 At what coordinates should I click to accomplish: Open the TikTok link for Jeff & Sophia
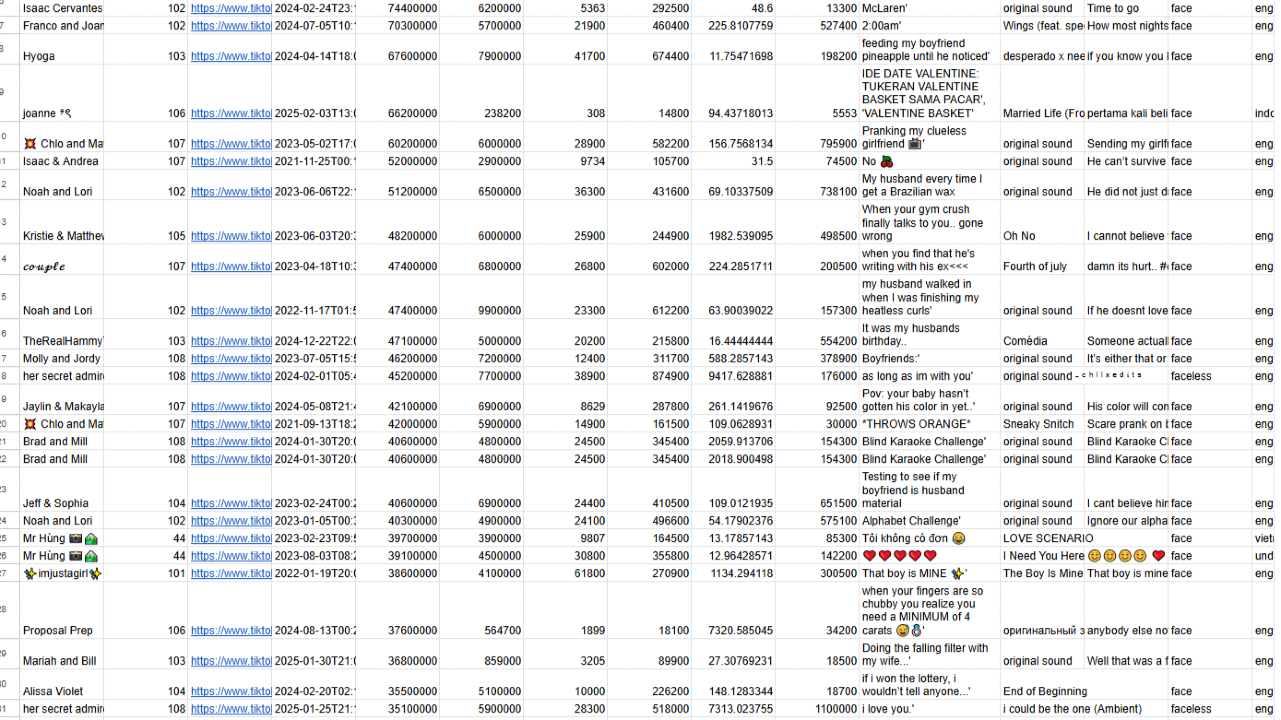[x=231, y=504]
